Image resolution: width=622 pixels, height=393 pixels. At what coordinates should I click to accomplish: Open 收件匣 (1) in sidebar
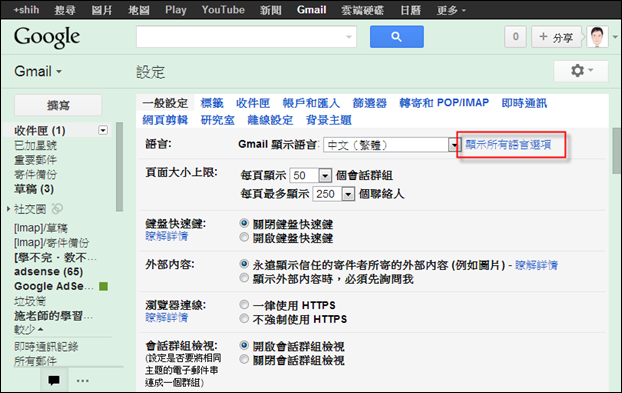[x=40, y=130]
